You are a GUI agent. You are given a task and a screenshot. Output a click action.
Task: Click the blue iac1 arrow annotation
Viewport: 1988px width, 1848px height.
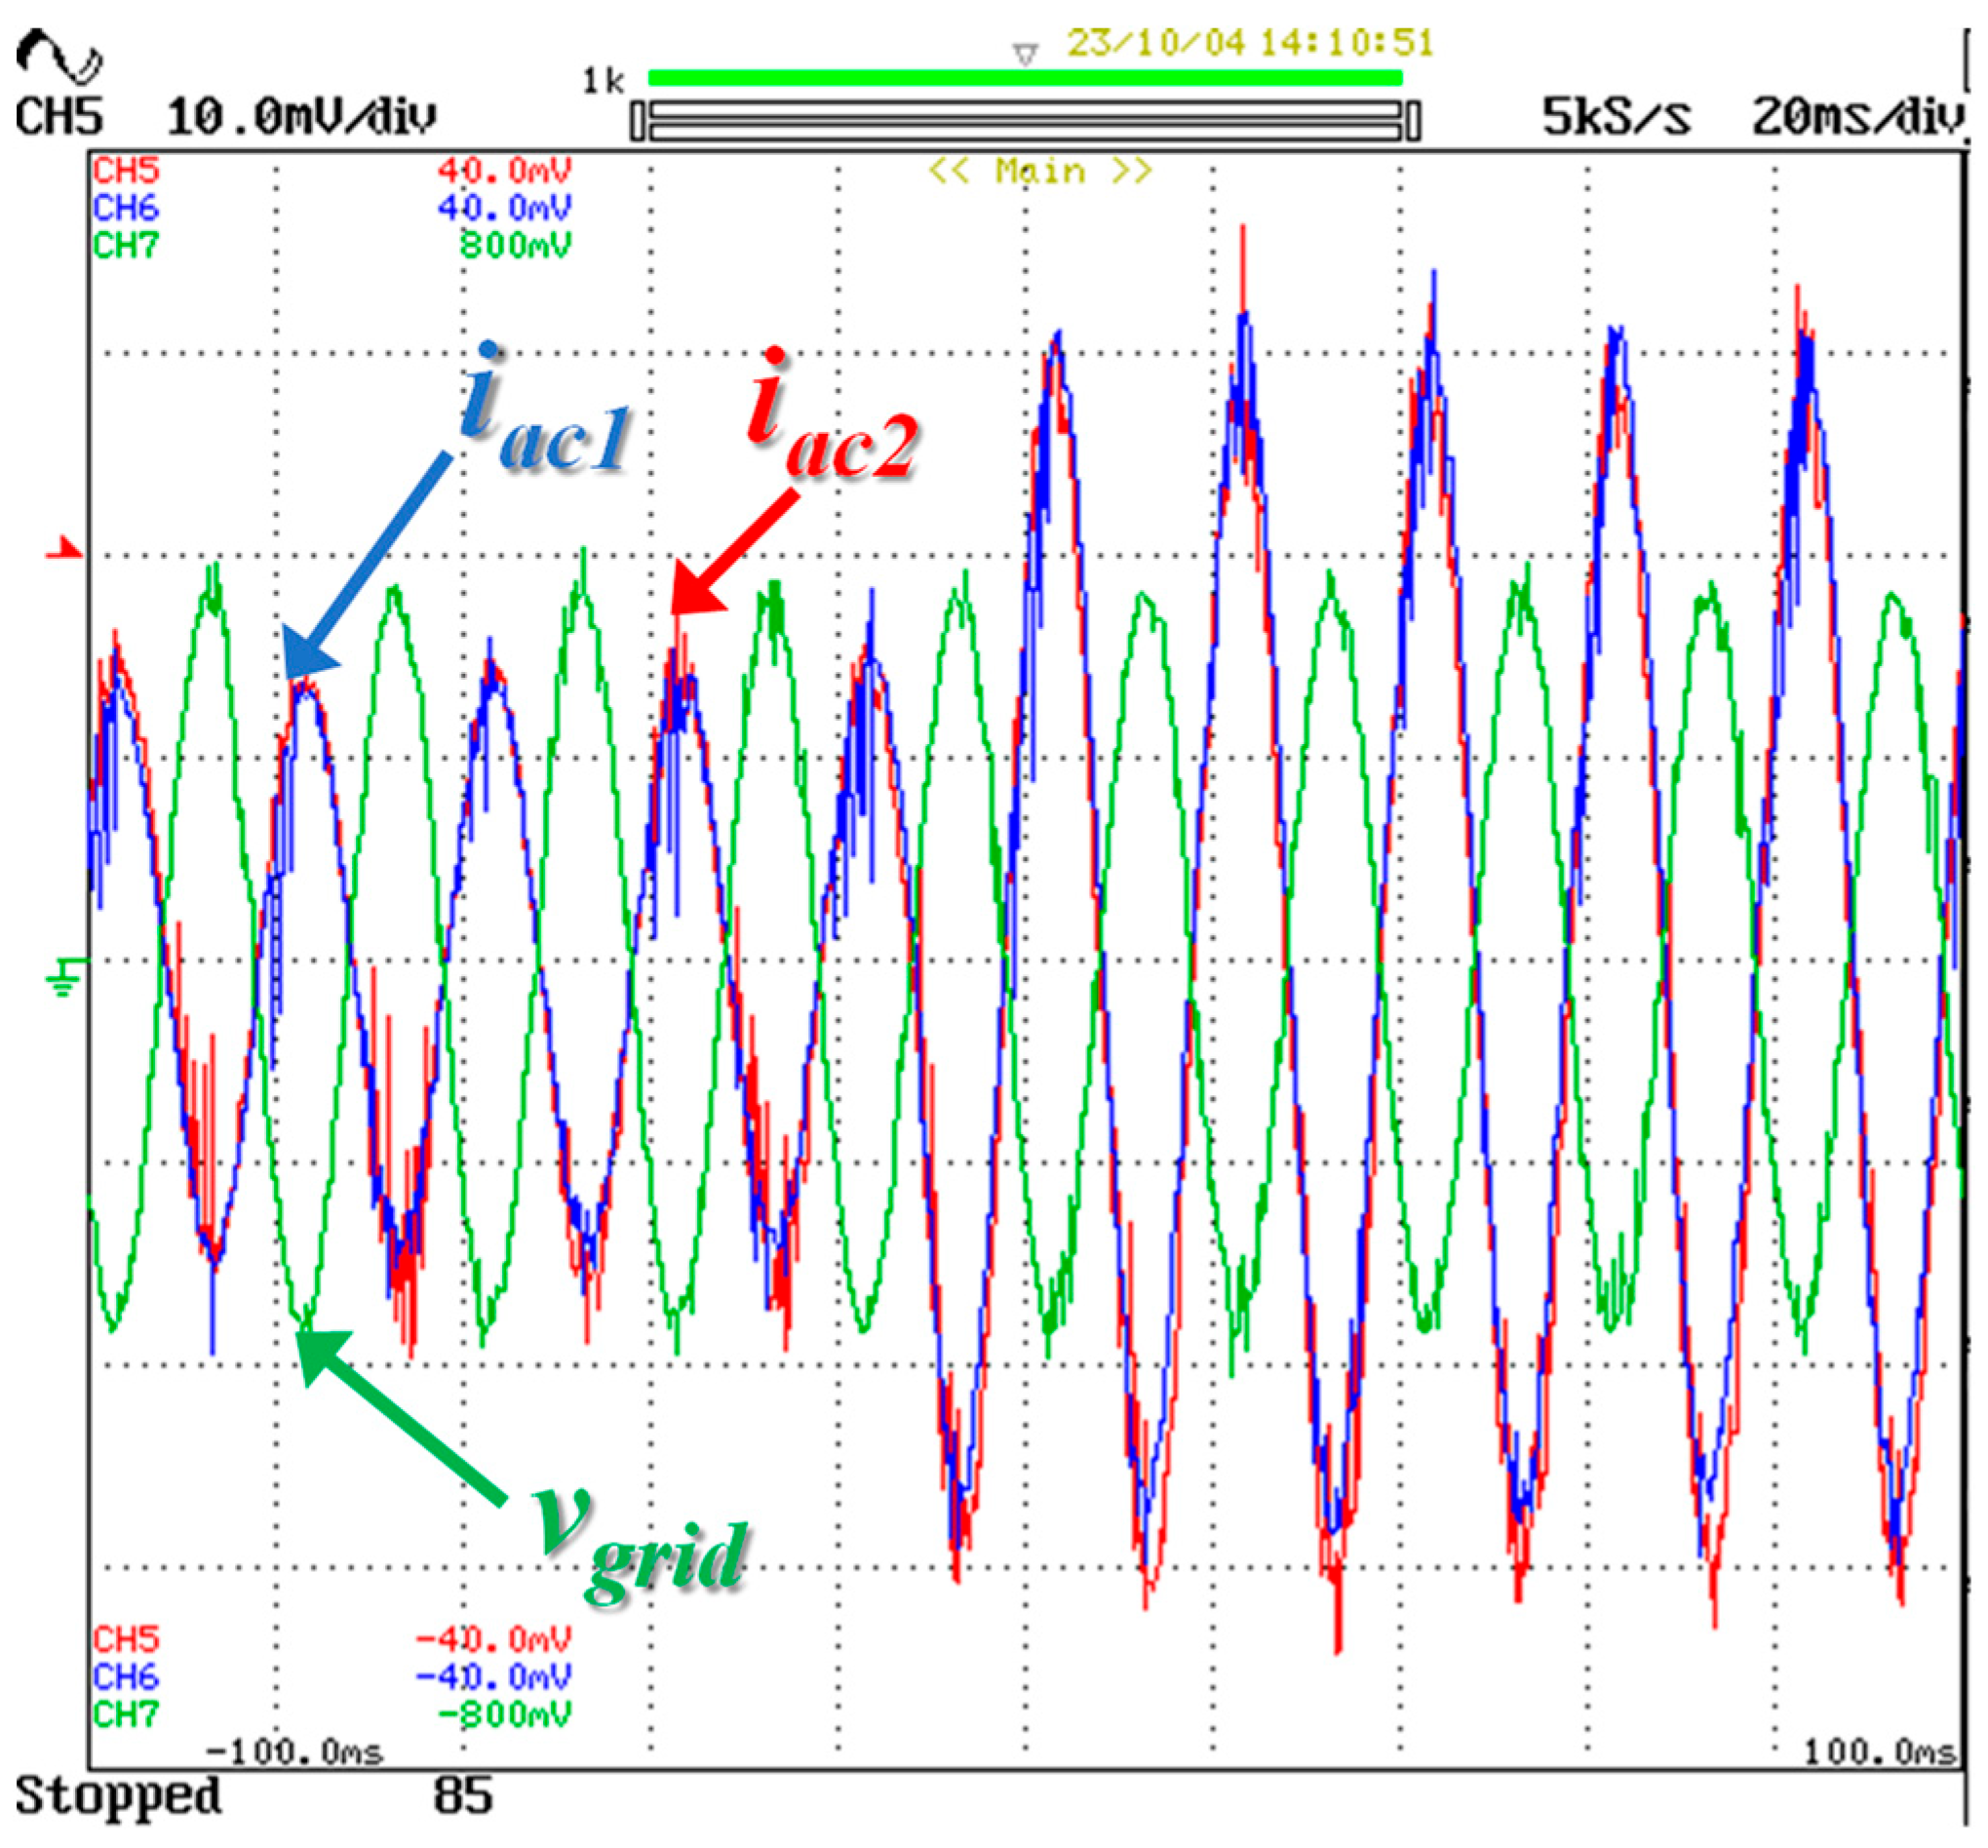[365, 567]
